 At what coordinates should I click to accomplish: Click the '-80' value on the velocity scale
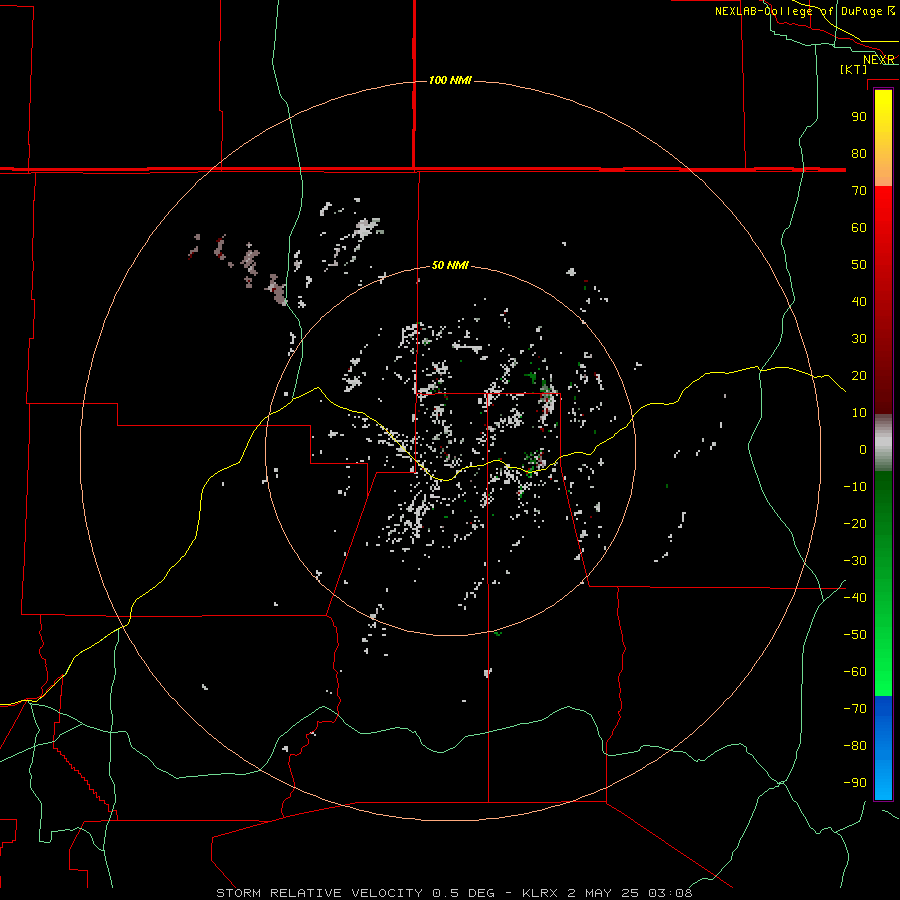pyautogui.click(x=855, y=746)
